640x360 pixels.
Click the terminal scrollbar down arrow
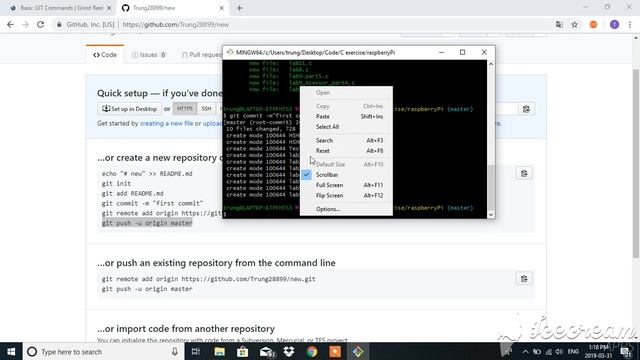pos(491,215)
